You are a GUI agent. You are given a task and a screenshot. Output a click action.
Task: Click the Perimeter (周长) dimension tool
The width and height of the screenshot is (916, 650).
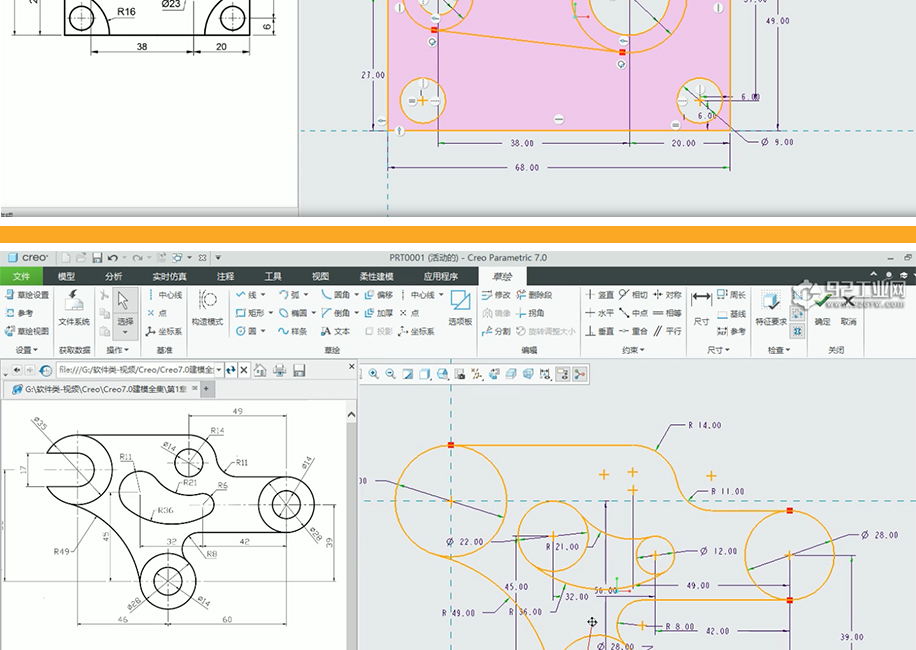731,295
